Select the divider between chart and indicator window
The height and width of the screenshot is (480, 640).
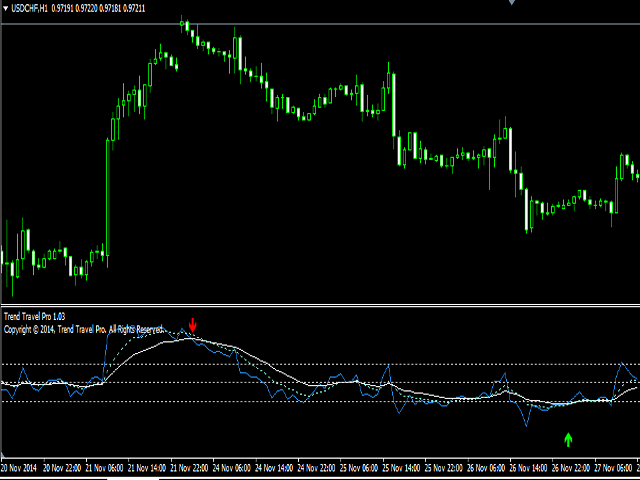(x=320, y=306)
